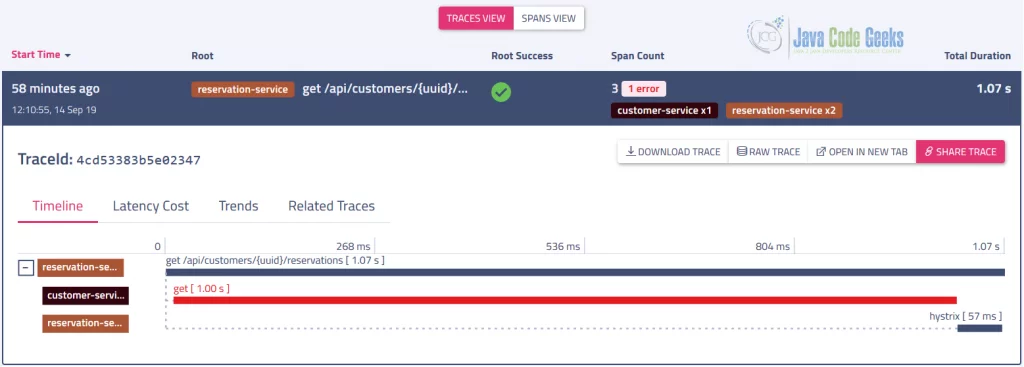The height and width of the screenshot is (367, 1024).
Task: Select root reservation-se... span label in timeline
Action: (x=80, y=268)
